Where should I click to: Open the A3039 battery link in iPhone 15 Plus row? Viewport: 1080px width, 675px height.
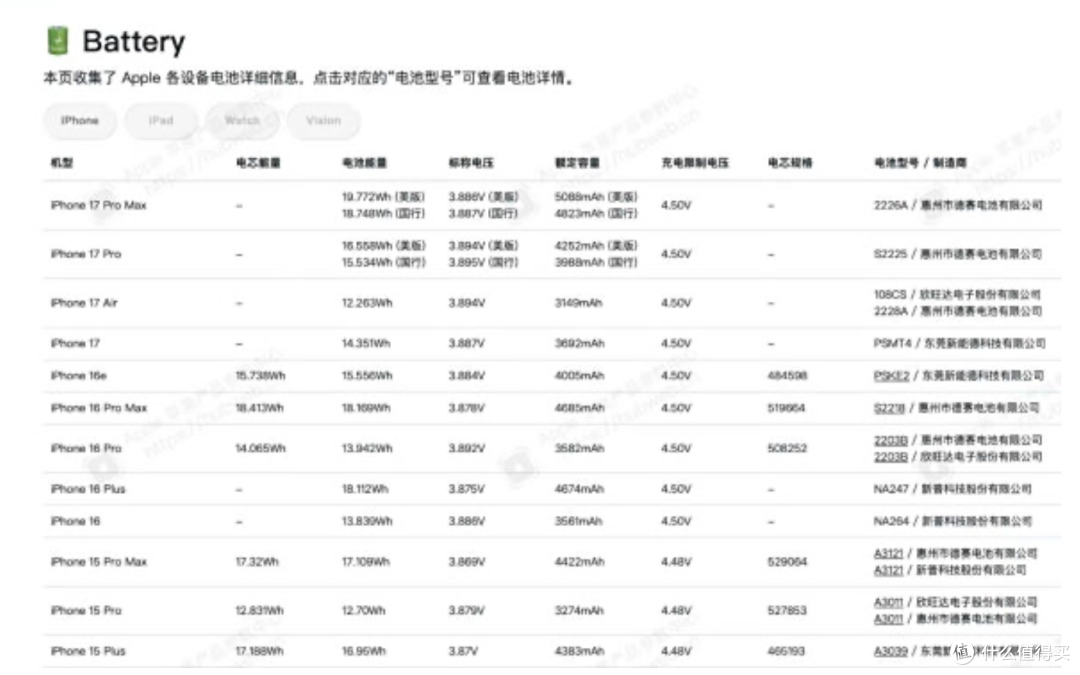coord(891,651)
